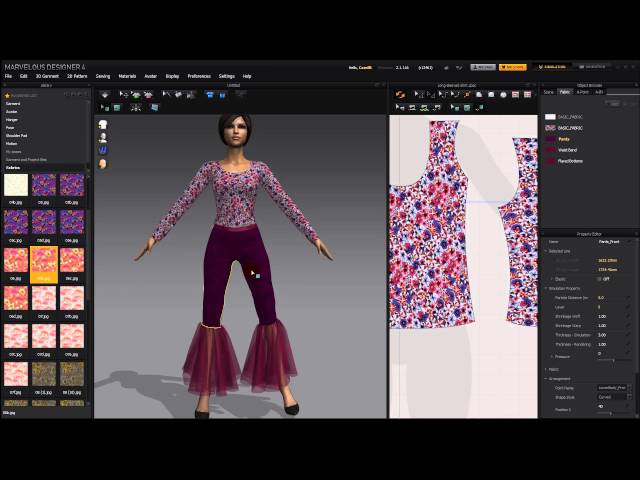Screen dimensions: 640x480
Task: Open the Preferences menu
Action: coord(199,76)
